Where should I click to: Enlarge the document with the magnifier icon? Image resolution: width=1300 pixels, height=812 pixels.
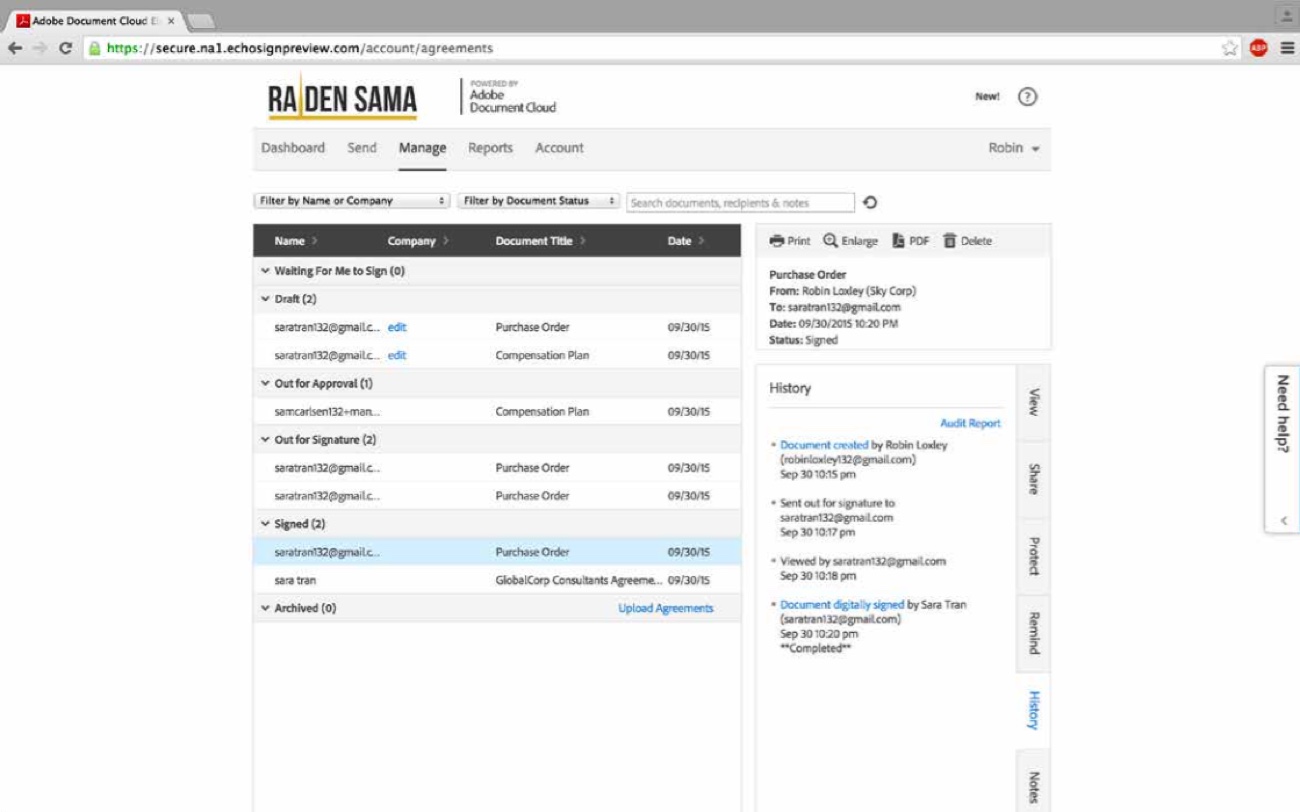coord(830,241)
